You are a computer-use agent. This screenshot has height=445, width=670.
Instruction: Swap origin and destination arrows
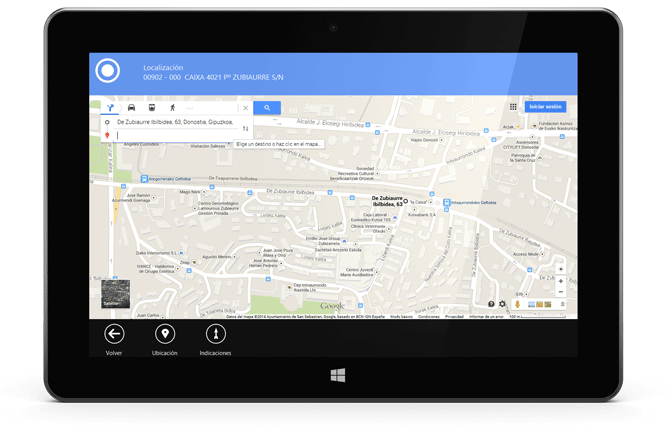point(246,128)
